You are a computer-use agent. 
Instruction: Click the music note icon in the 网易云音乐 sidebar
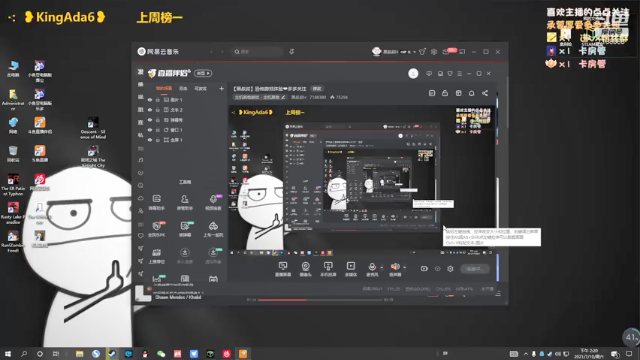(140, 160)
